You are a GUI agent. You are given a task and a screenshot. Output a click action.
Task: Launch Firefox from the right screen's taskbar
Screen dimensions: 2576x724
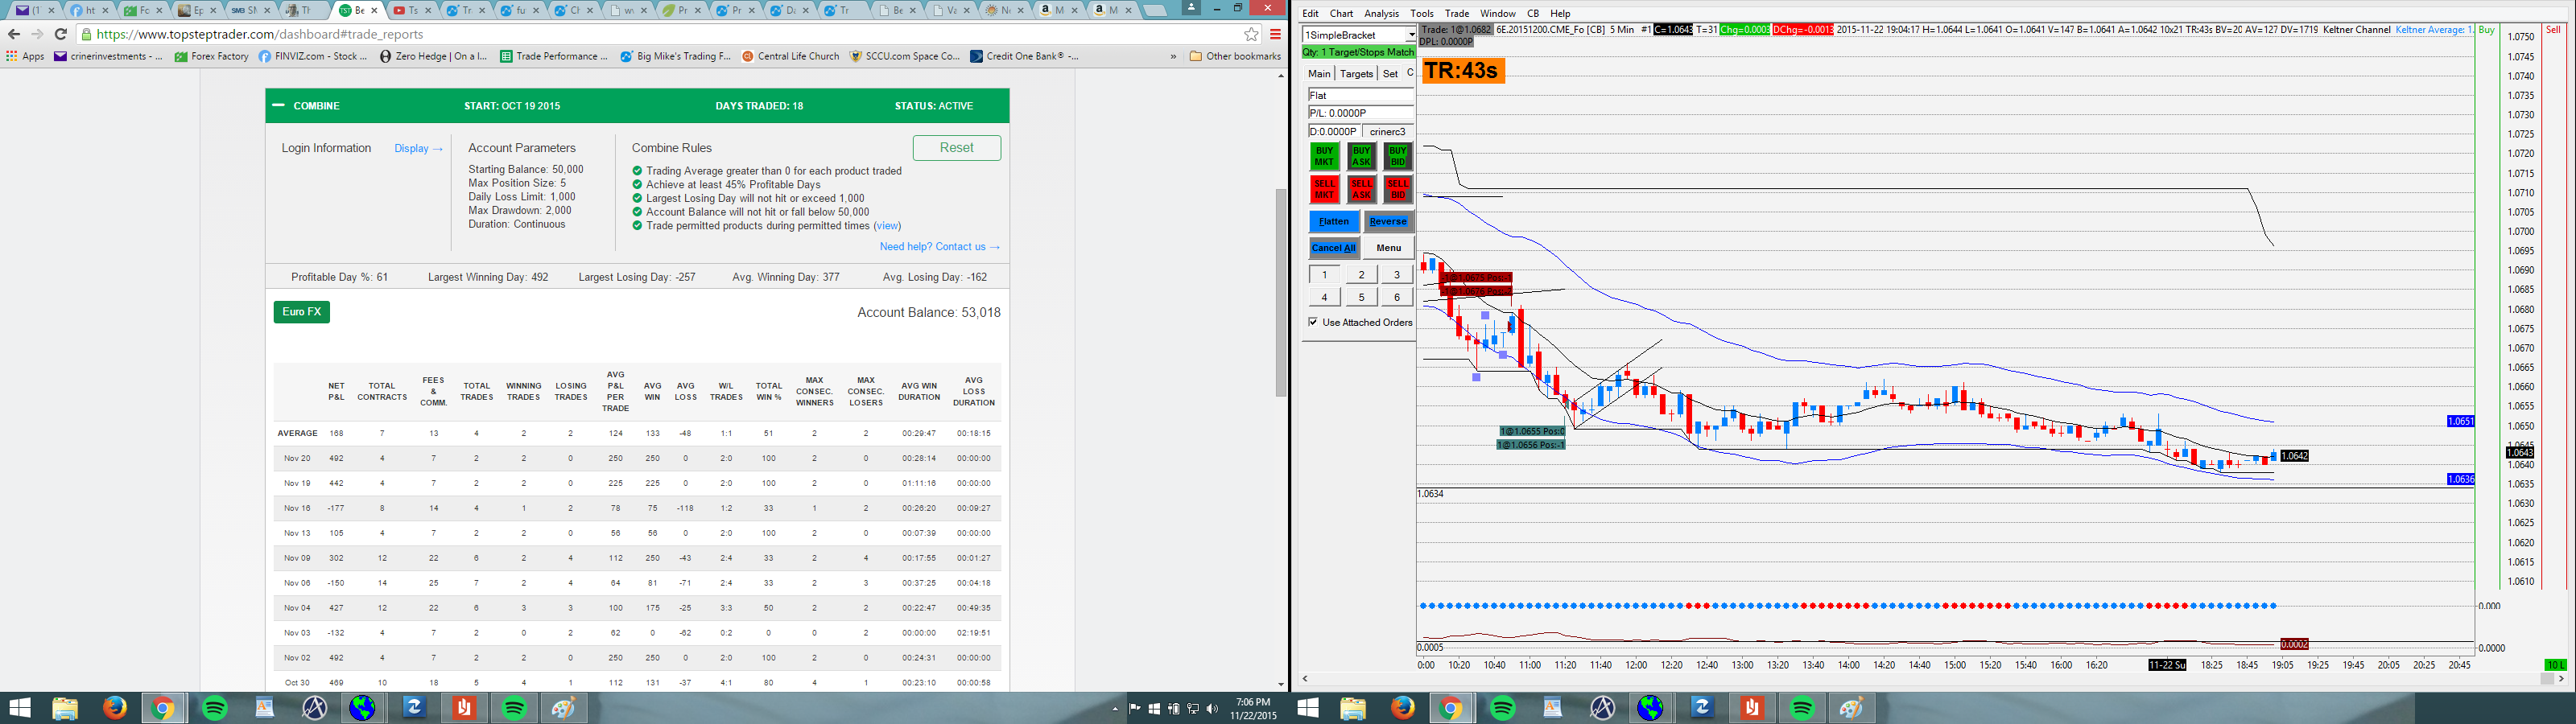pos(1402,708)
